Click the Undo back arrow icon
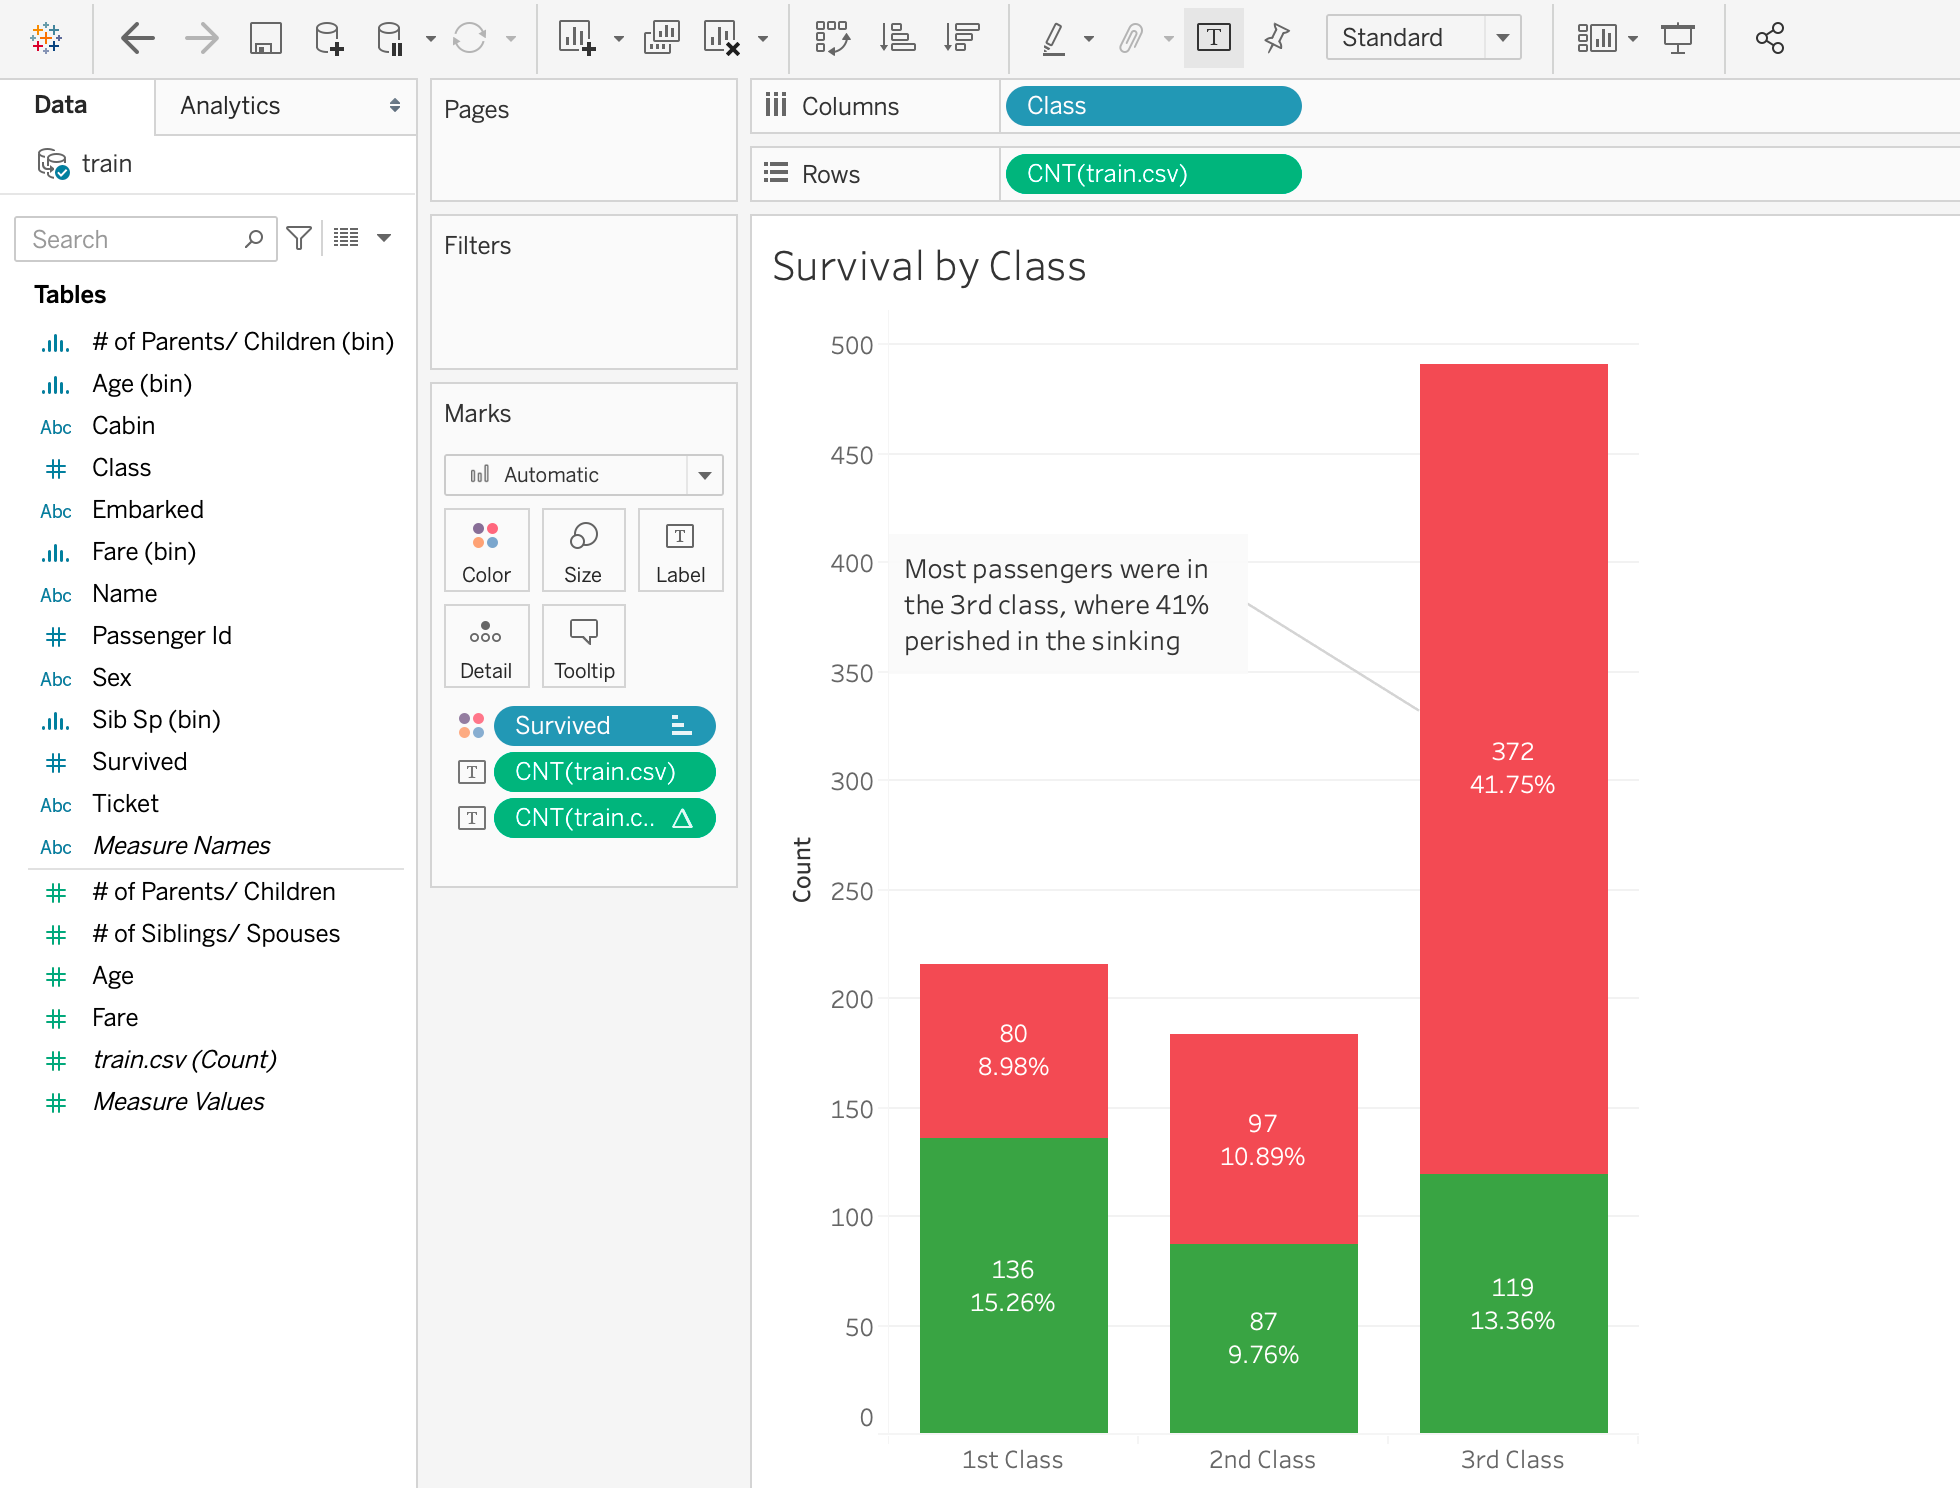The width and height of the screenshot is (1960, 1488). (x=137, y=38)
